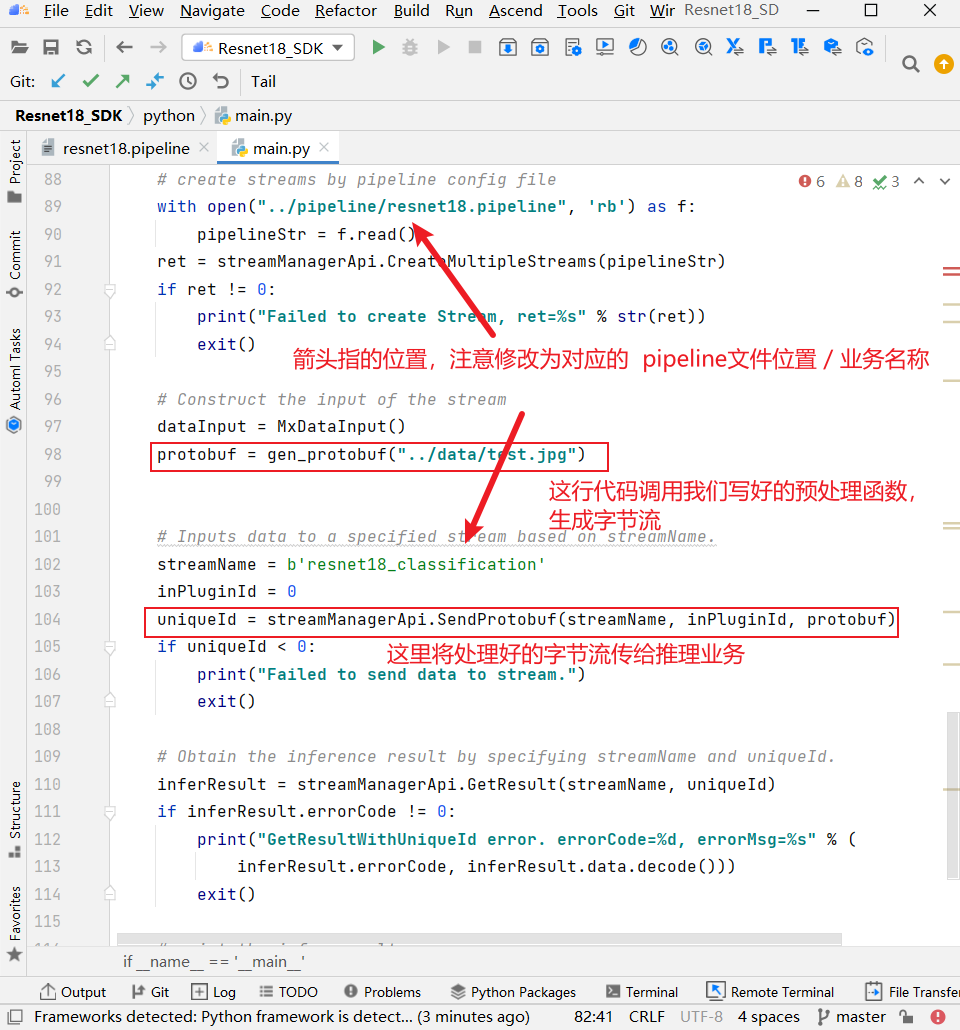Push commits with green up-right arrow
Image resolution: width=960 pixels, height=1030 pixels.
click(x=123, y=81)
